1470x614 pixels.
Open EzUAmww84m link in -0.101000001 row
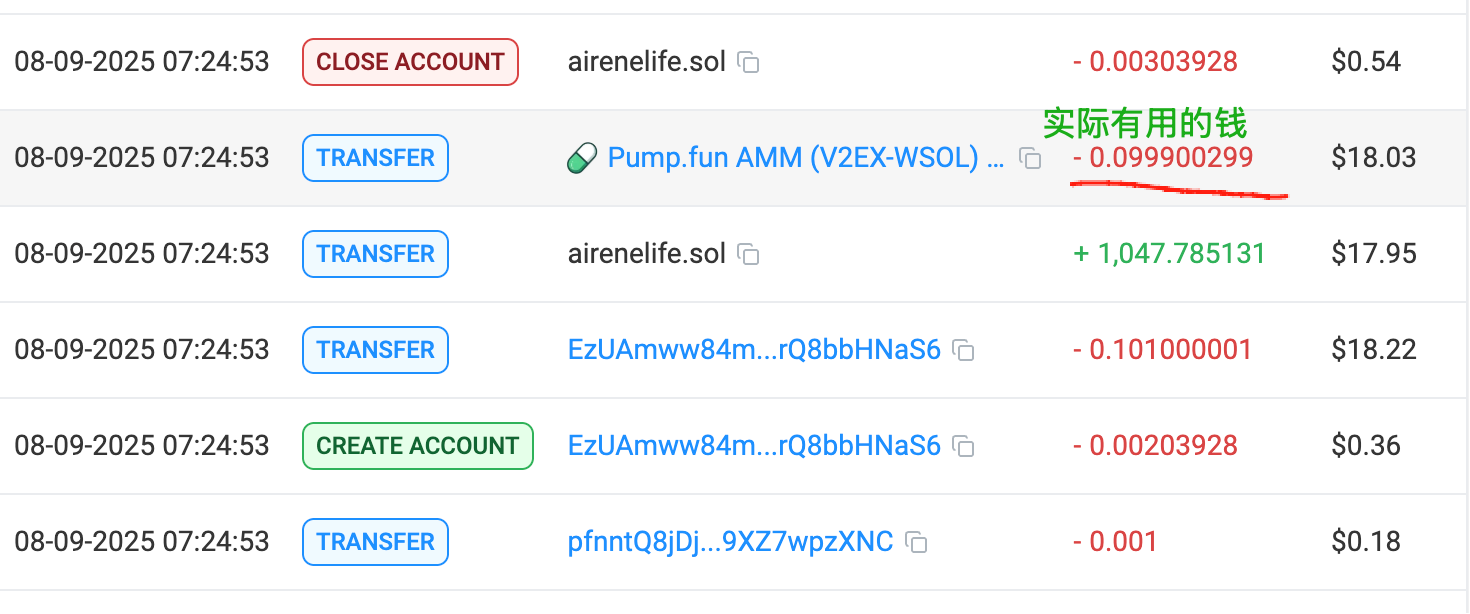[754, 350]
